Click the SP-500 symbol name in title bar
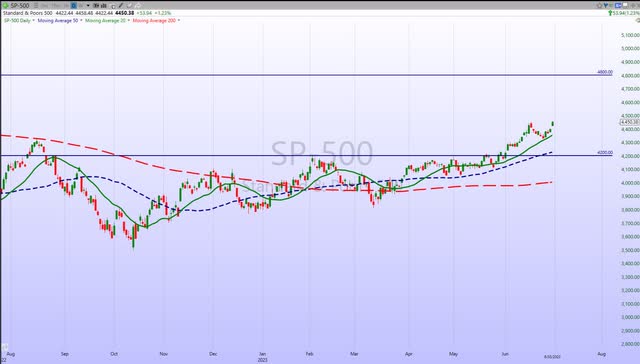Screen dimensions: 640x364 tap(20, 6)
